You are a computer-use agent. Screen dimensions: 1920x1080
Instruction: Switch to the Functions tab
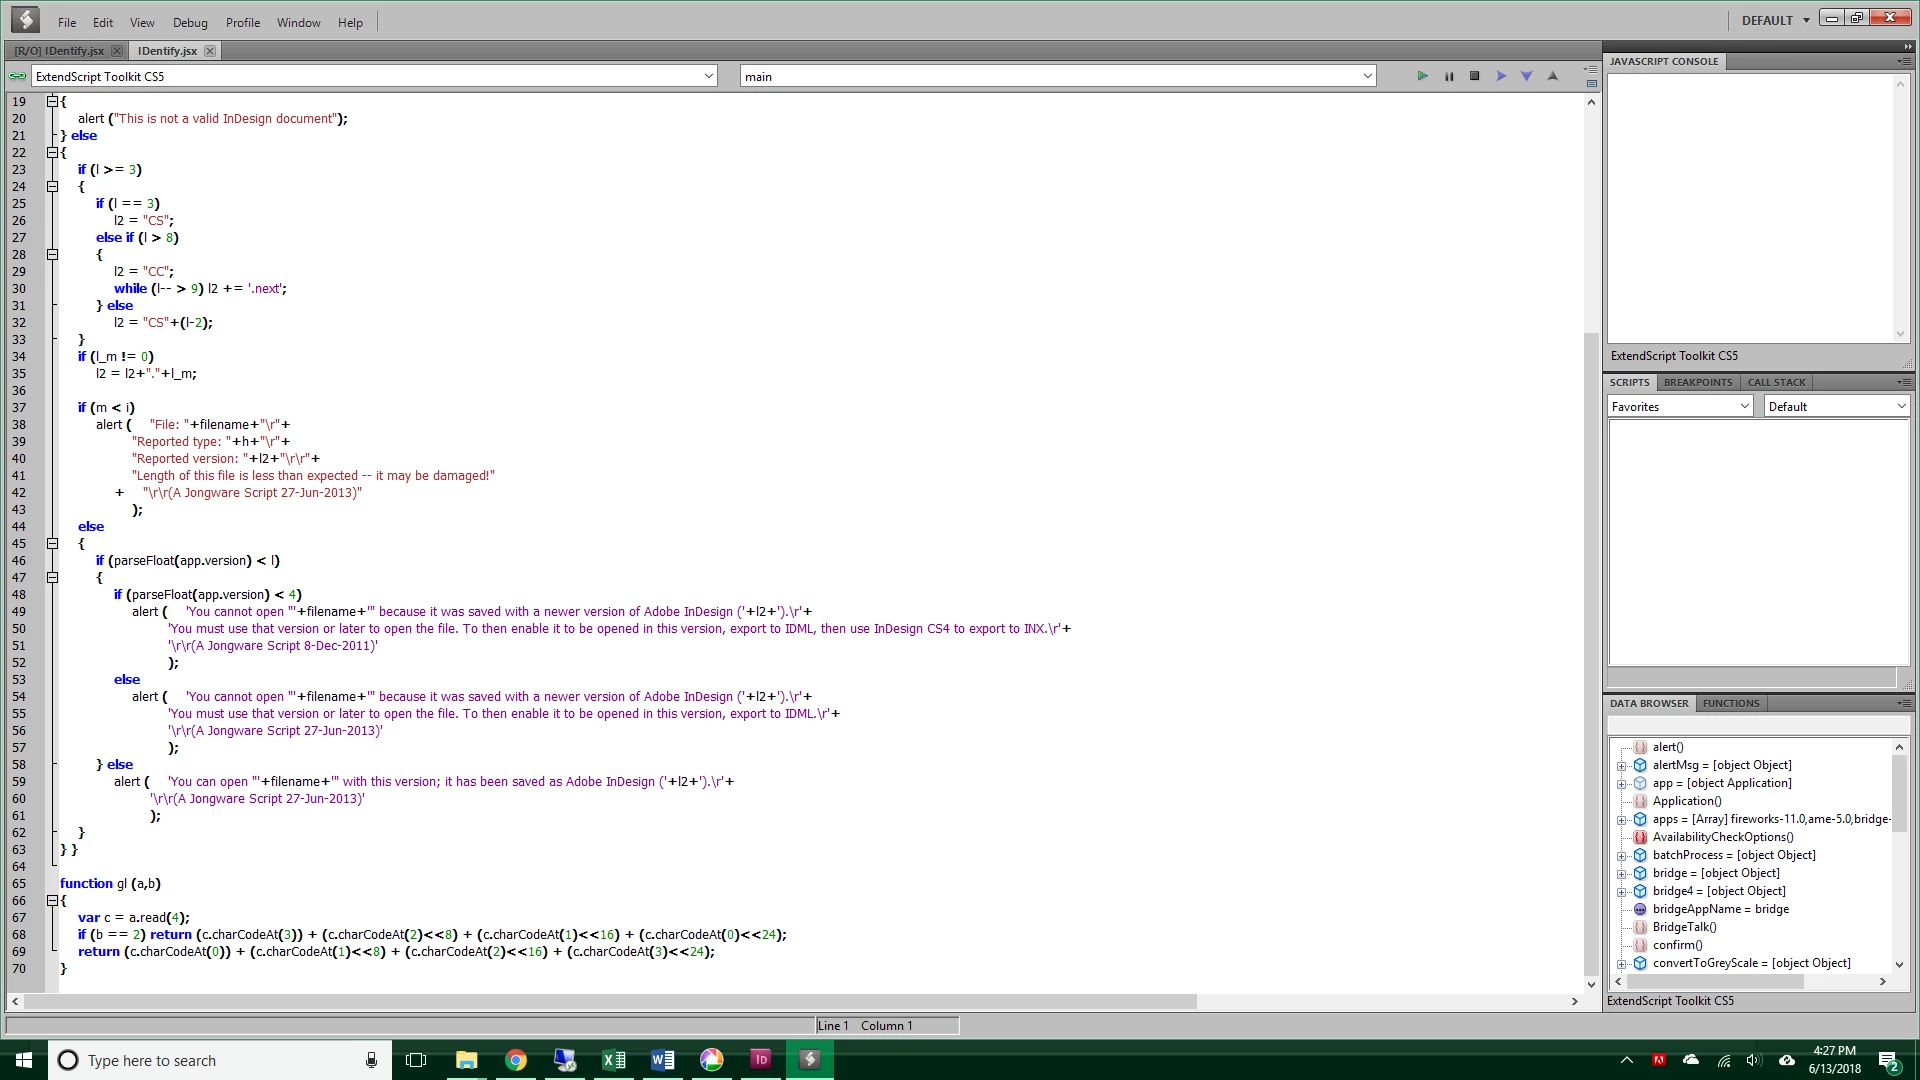[x=1730, y=703]
